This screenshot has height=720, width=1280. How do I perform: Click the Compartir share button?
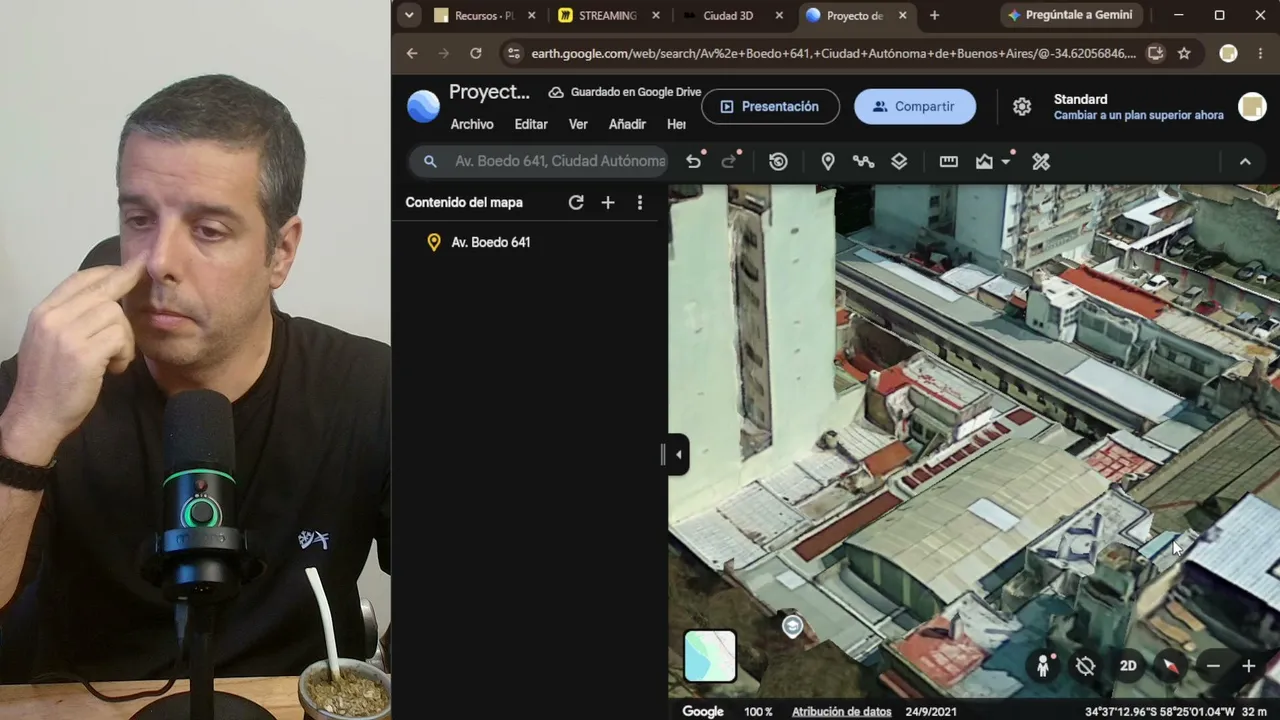pos(915,106)
